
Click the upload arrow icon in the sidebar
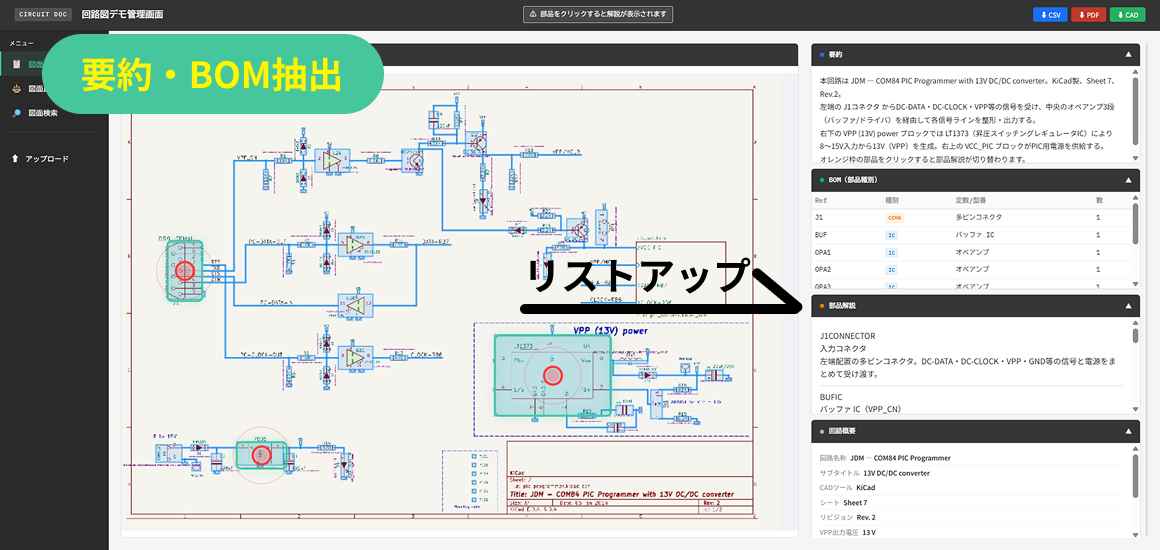[x=15, y=158]
